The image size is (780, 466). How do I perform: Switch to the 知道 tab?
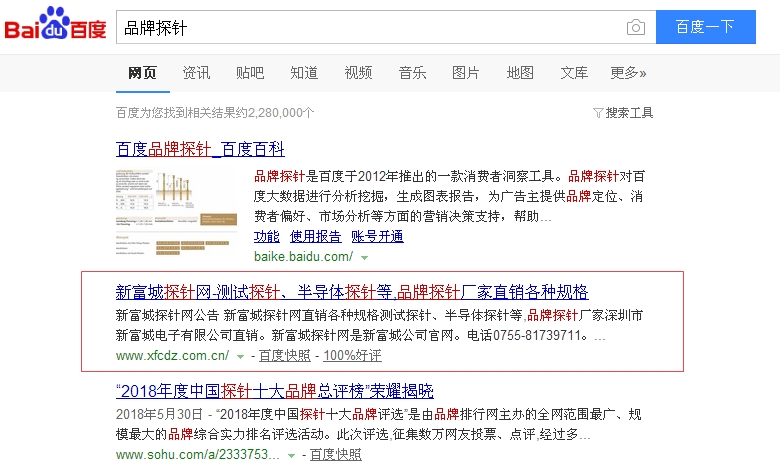coord(304,73)
